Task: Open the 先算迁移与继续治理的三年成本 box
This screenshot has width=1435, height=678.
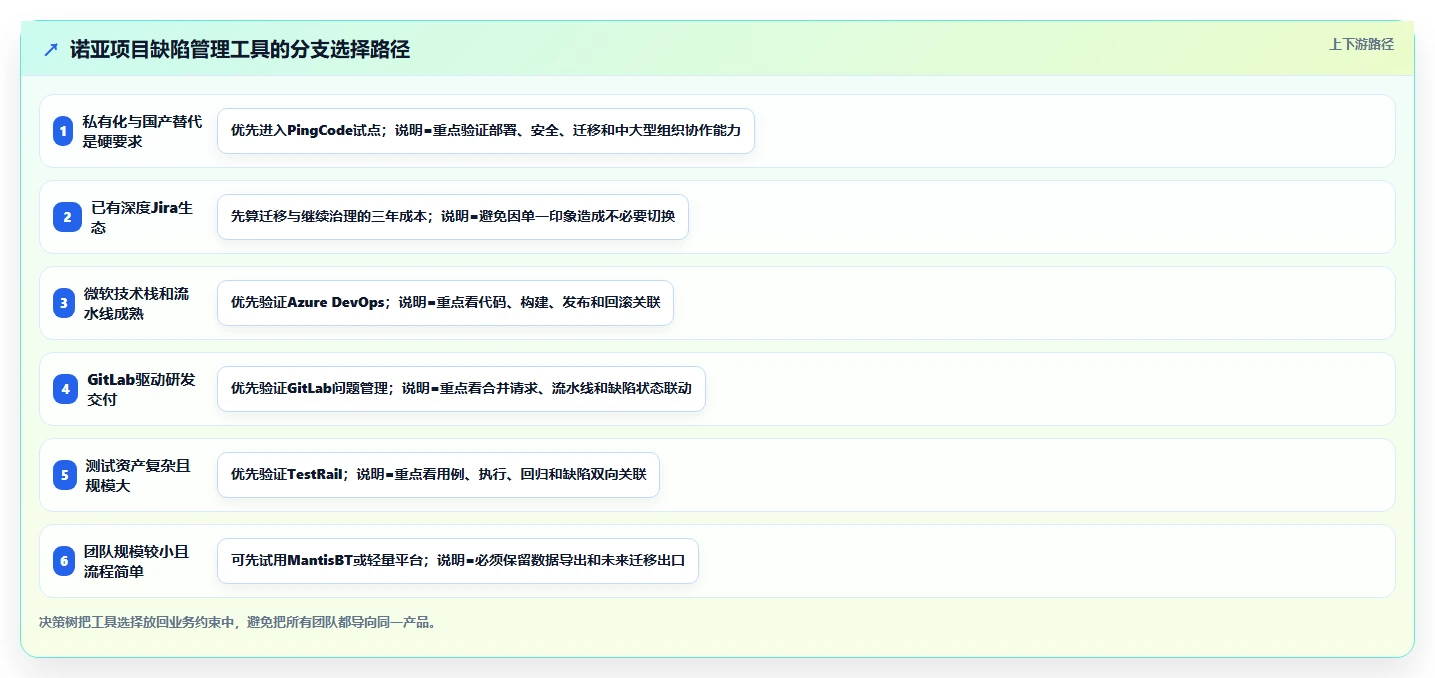Action: click(x=453, y=217)
